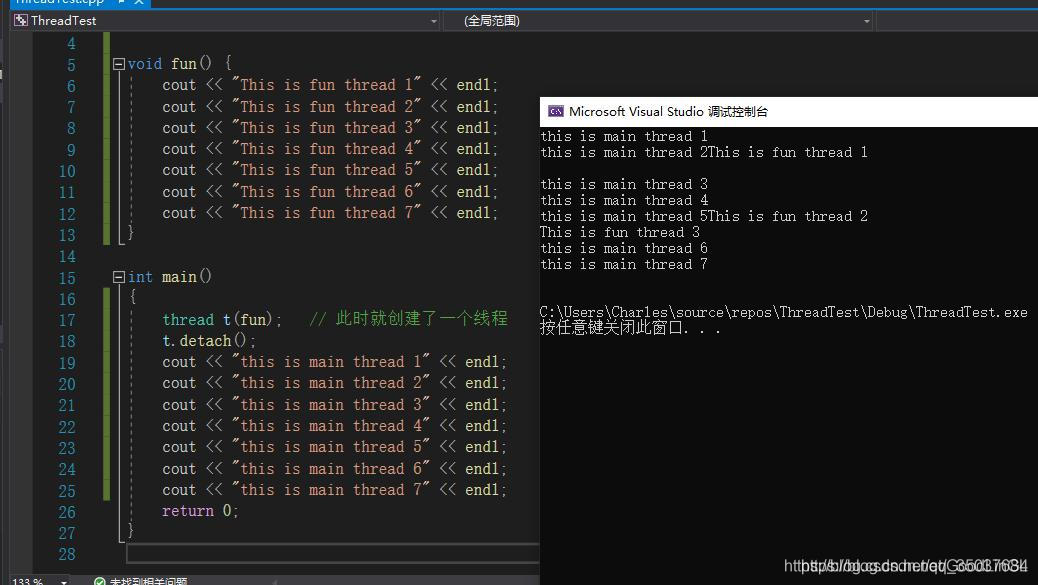This screenshot has height=585, width=1038.
Task: Open the 133 % zoom dropdown
Action: (64, 582)
